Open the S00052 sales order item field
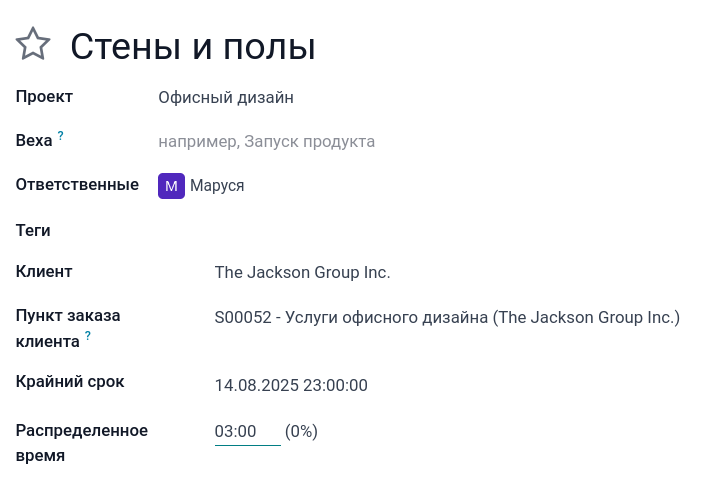This screenshot has height=480, width=722. point(447,318)
